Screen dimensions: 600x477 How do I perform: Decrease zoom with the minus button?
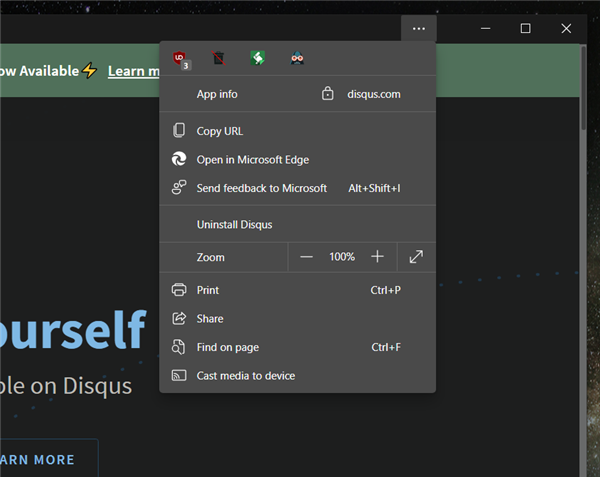click(307, 257)
